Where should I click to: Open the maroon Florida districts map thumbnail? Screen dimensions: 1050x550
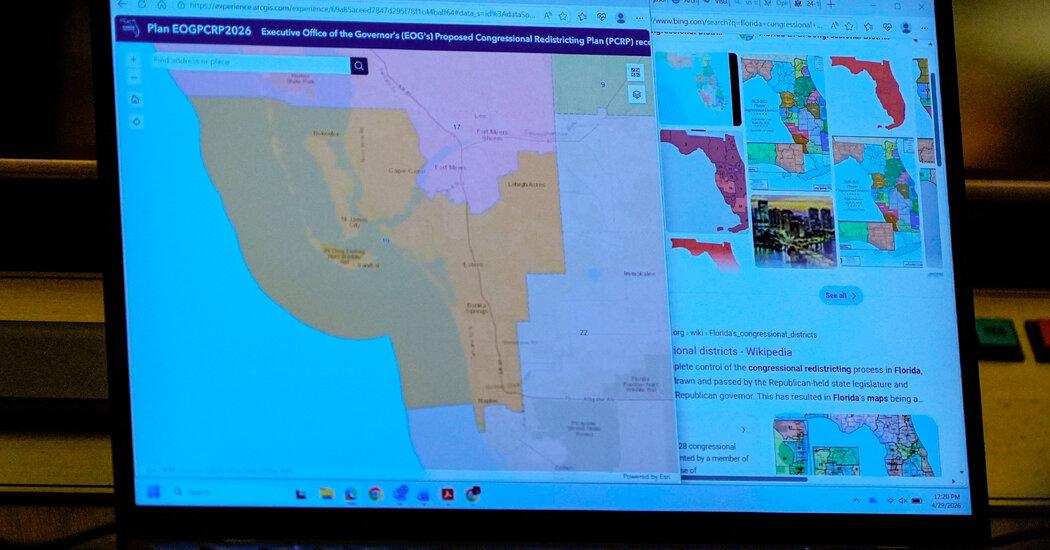pyautogui.click(x=703, y=181)
